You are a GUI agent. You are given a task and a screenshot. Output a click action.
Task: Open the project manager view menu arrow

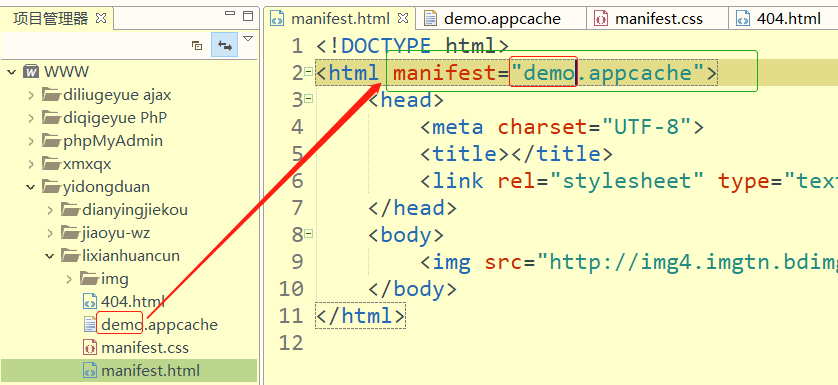247,38
